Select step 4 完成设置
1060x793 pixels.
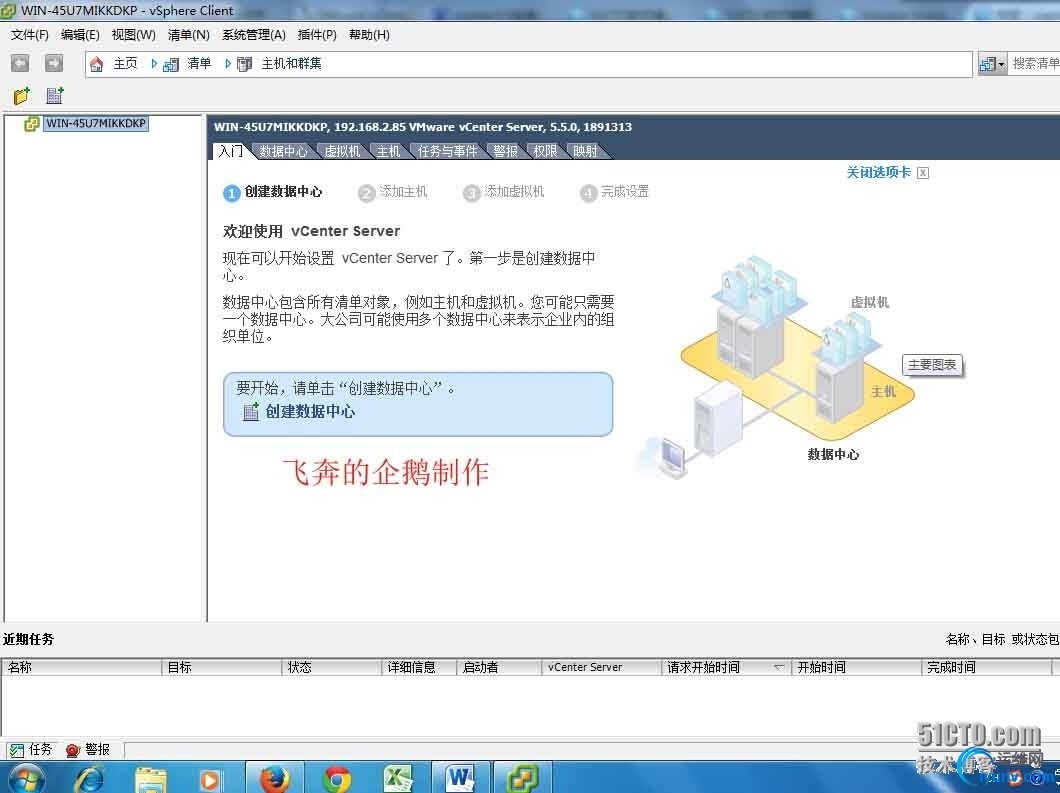(x=615, y=192)
